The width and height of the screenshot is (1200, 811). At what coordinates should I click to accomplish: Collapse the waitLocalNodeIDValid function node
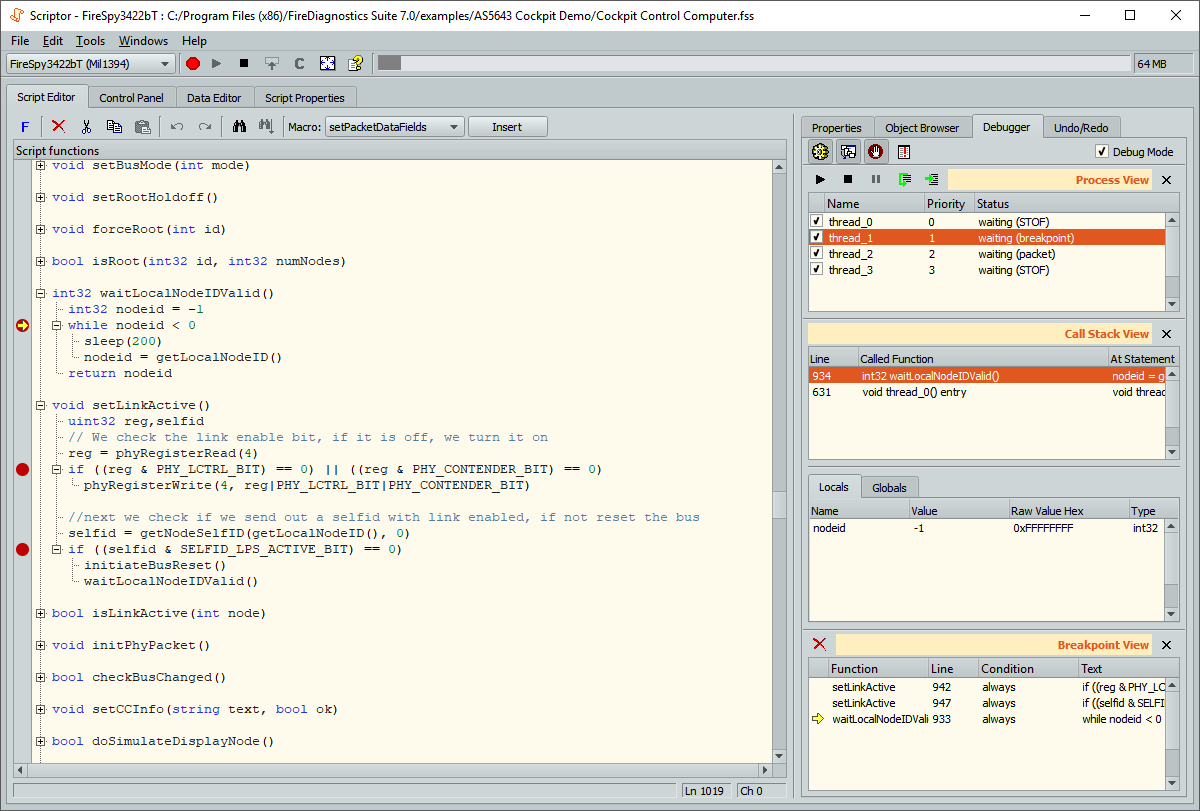(41, 293)
